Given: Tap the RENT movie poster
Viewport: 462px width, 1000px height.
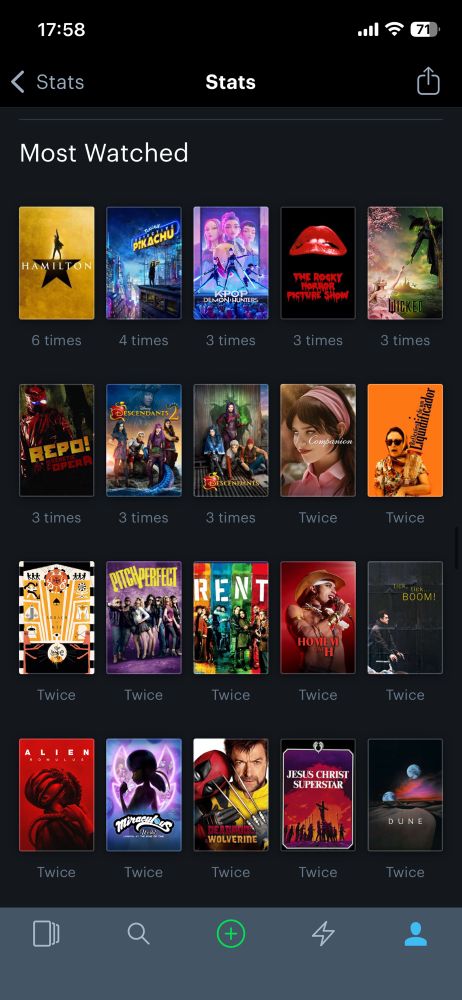Looking at the screenshot, I should tap(231, 617).
